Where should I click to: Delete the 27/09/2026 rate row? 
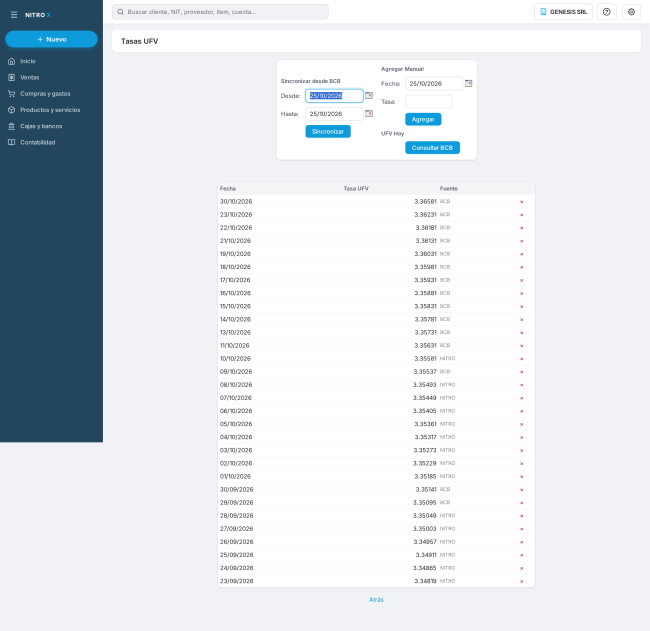pos(521,529)
